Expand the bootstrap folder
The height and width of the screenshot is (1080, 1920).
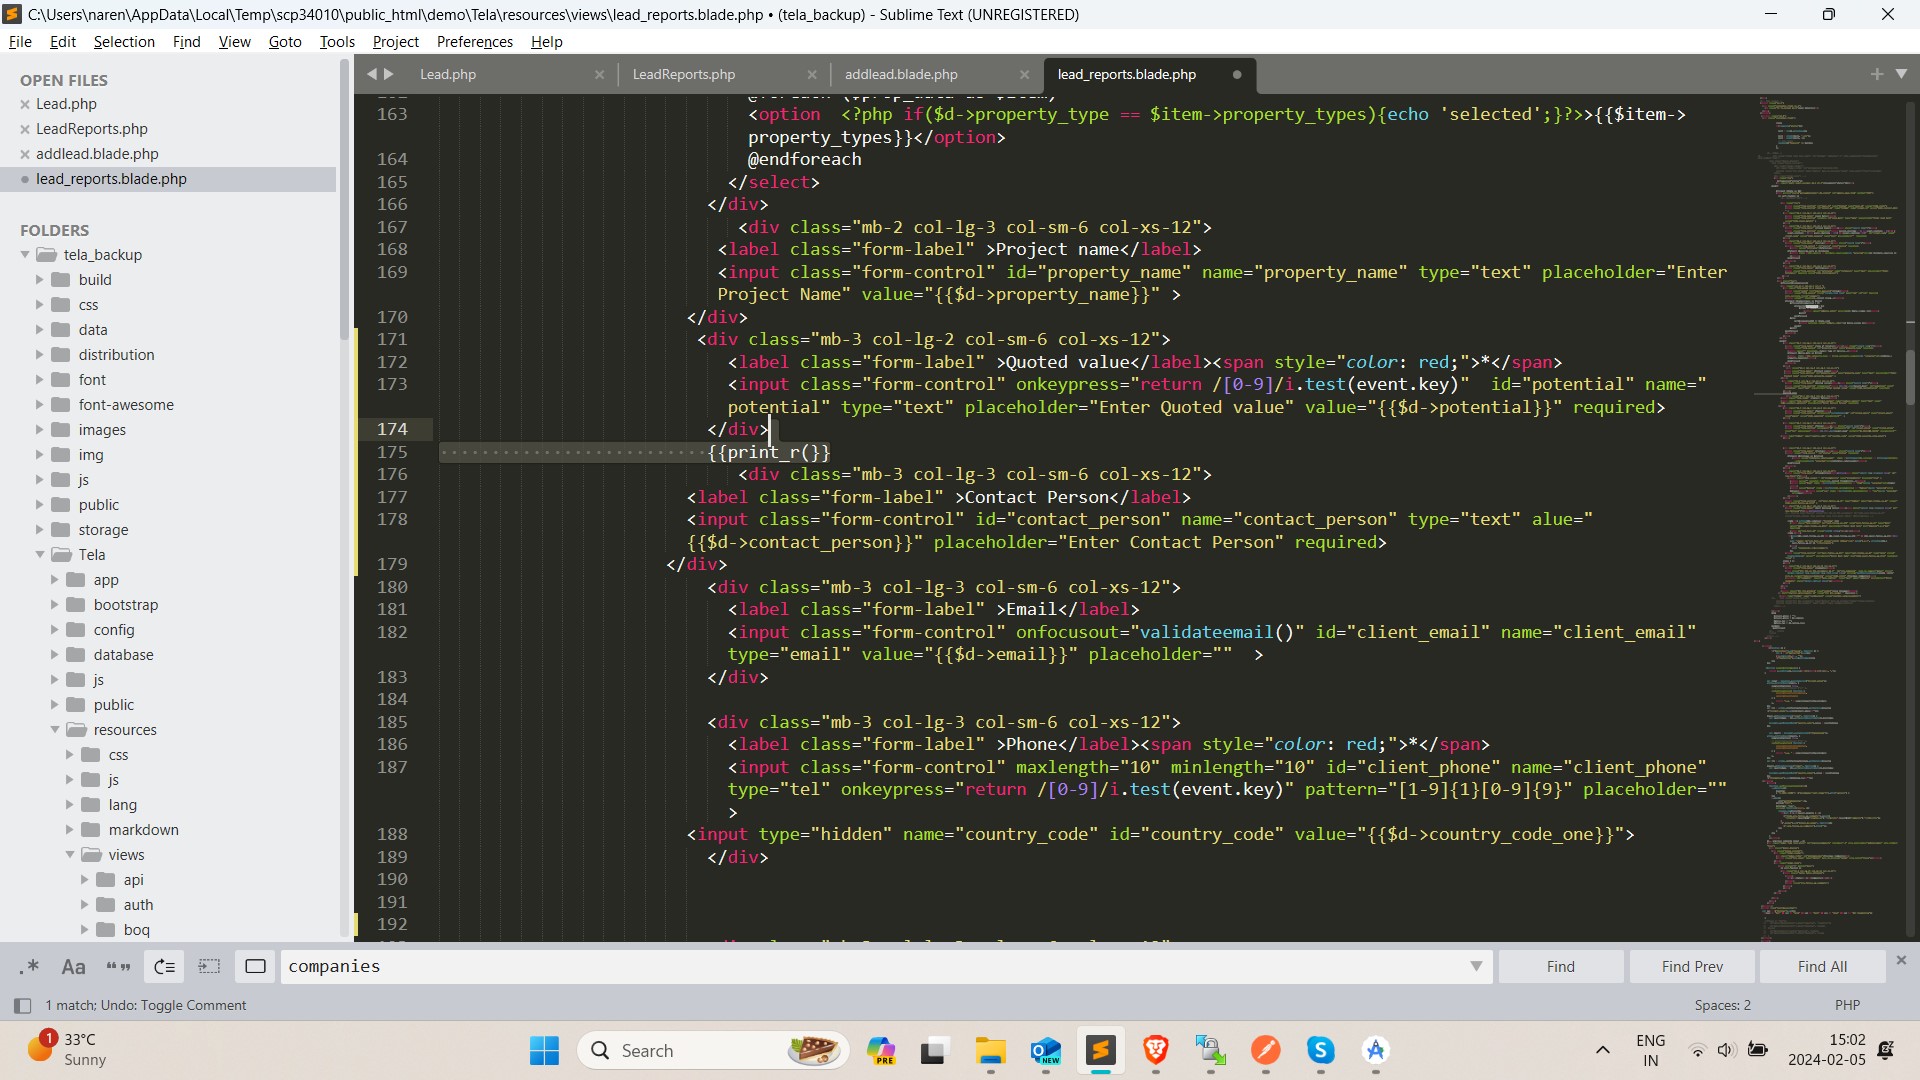55,605
